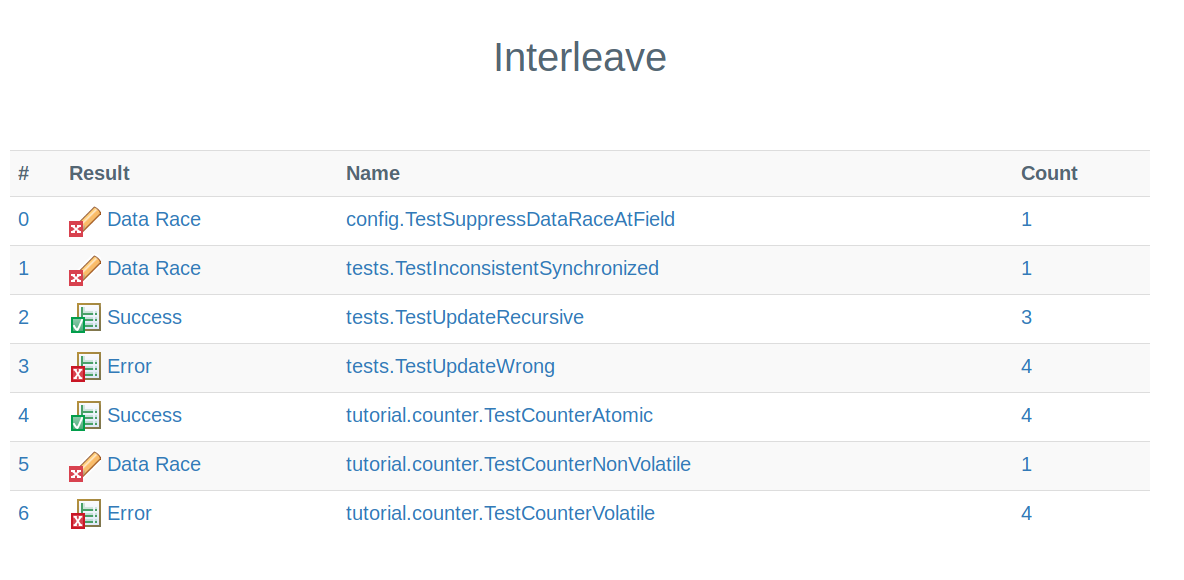Click the Data Race icon for TestCounterNonVolatile
The height and width of the screenshot is (580, 1184).
click(85, 466)
